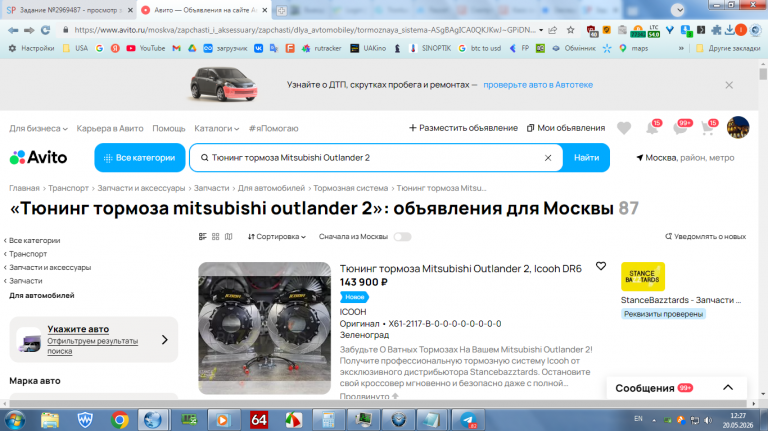Bookmark this page with the star icon
The width and height of the screenshot is (768, 431).
click(x=571, y=30)
